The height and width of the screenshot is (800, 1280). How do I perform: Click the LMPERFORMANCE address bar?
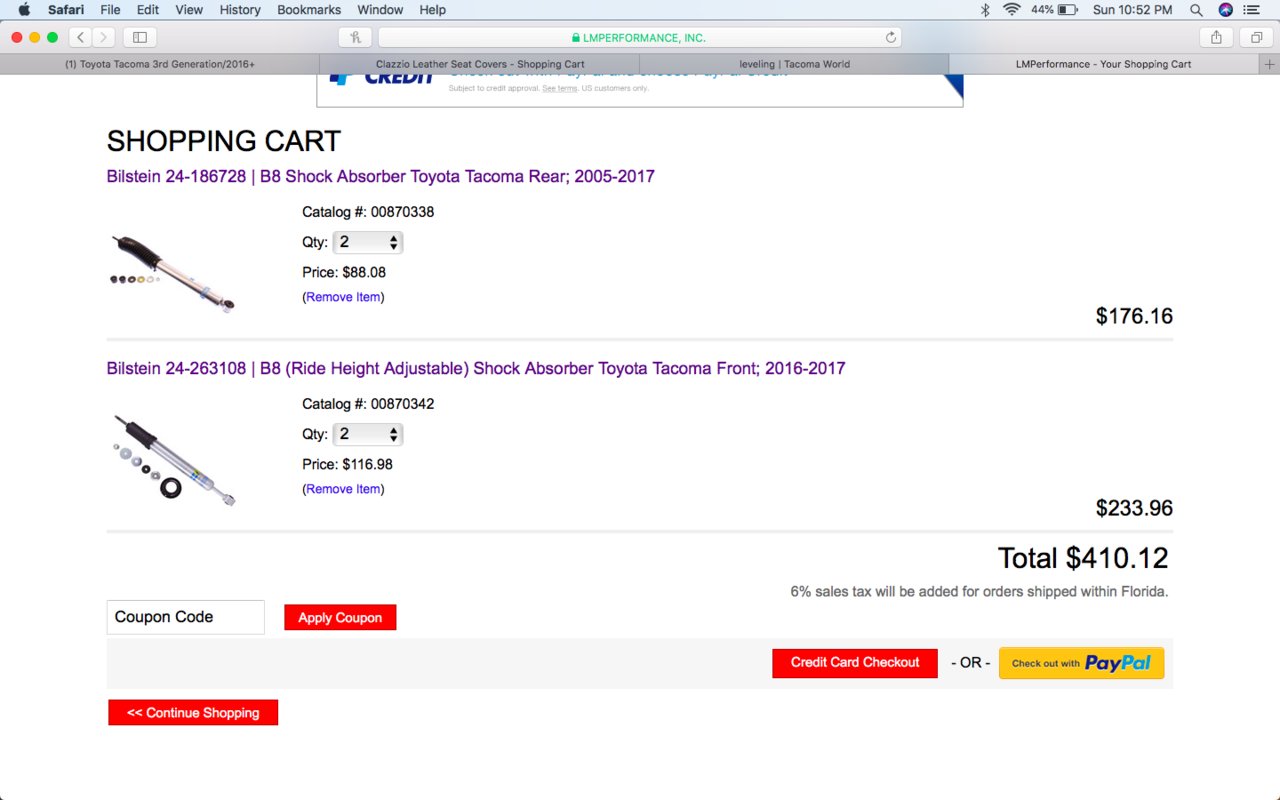pyautogui.click(x=640, y=37)
